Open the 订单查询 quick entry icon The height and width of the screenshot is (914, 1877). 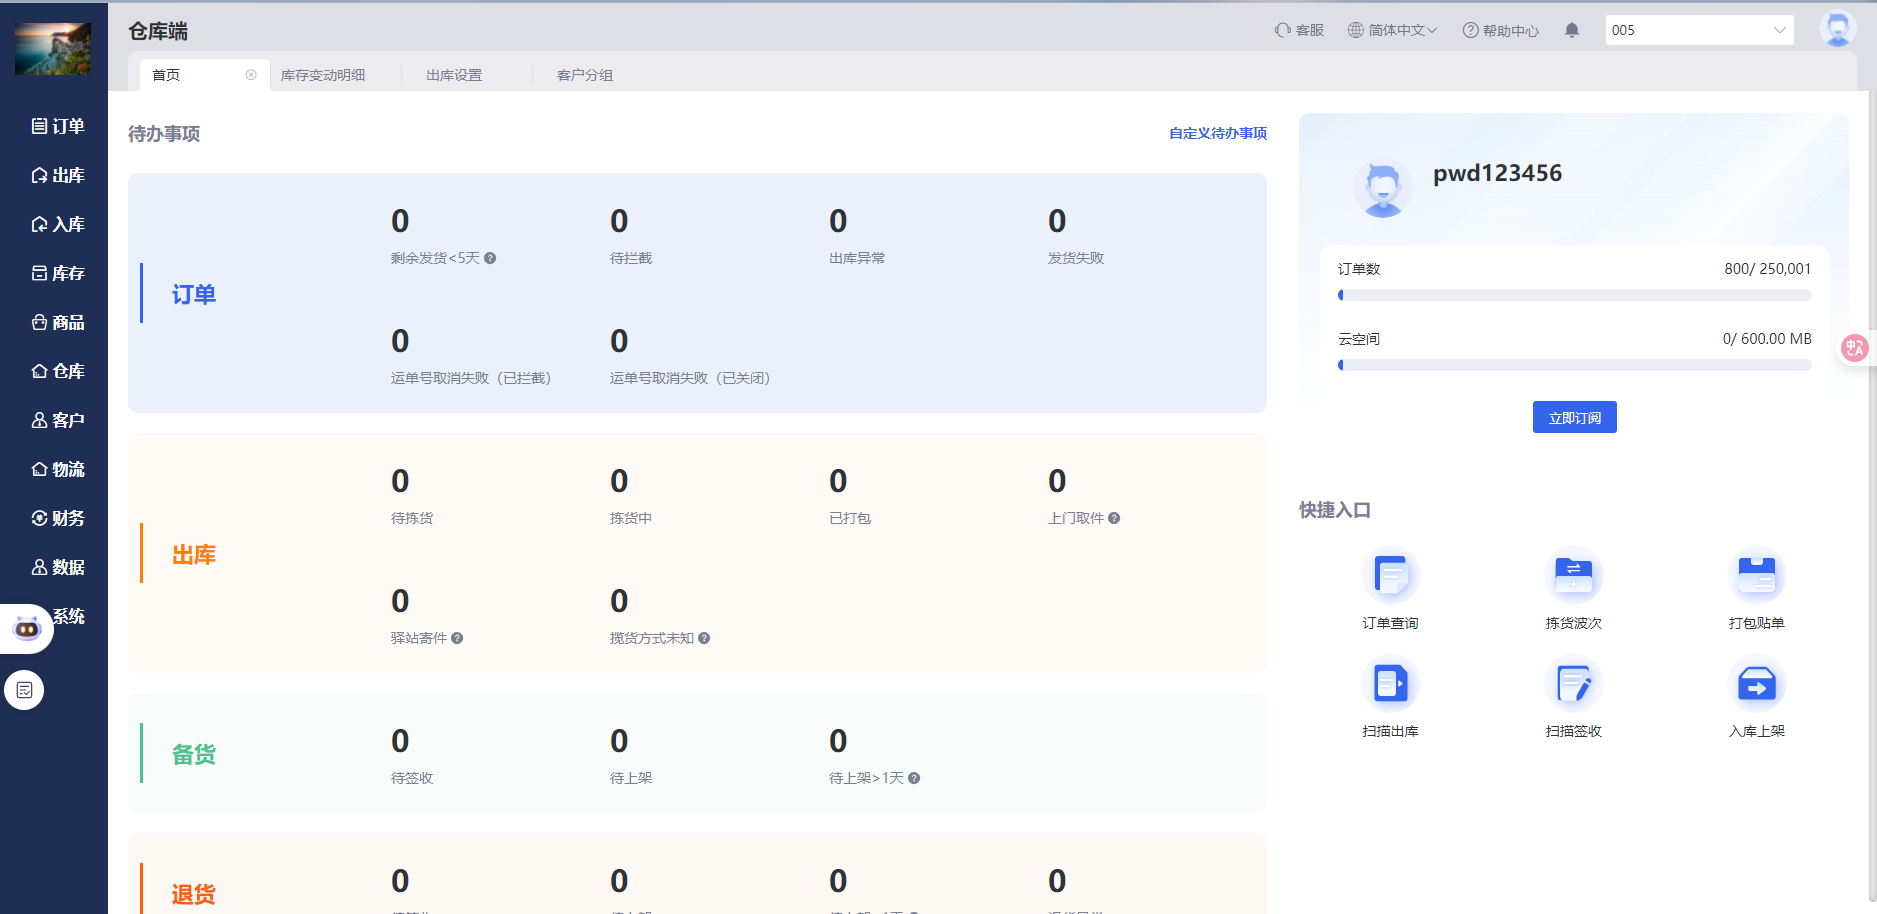click(1390, 577)
